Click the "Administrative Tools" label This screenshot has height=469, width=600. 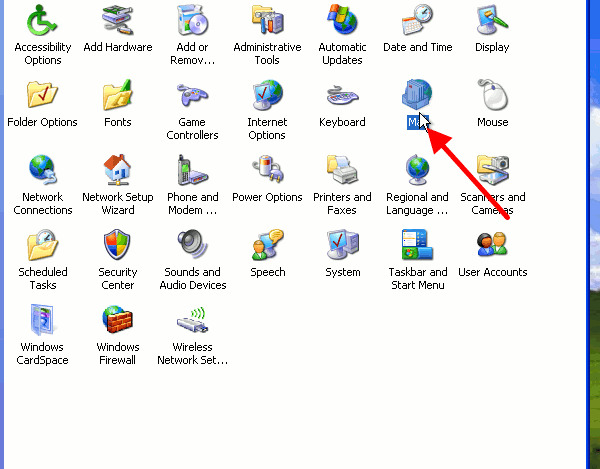(x=267, y=54)
